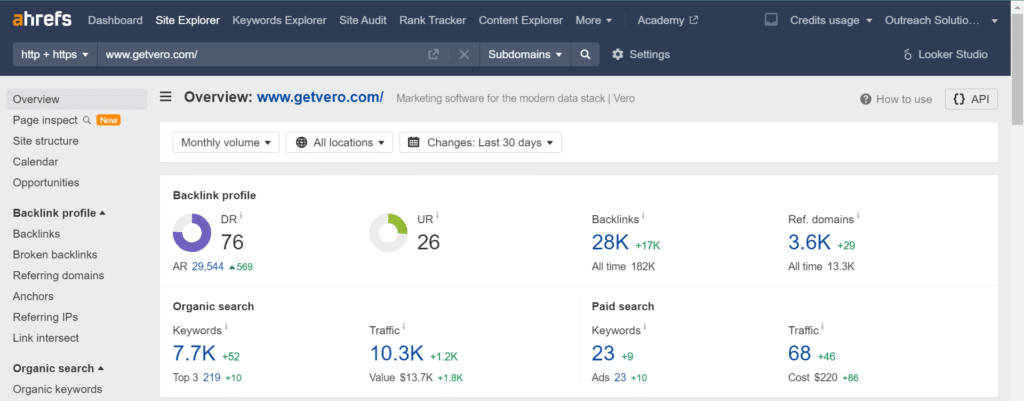The width and height of the screenshot is (1024, 401).
Task: Click the Paid Keywords info icon
Action: tap(644, 327)
